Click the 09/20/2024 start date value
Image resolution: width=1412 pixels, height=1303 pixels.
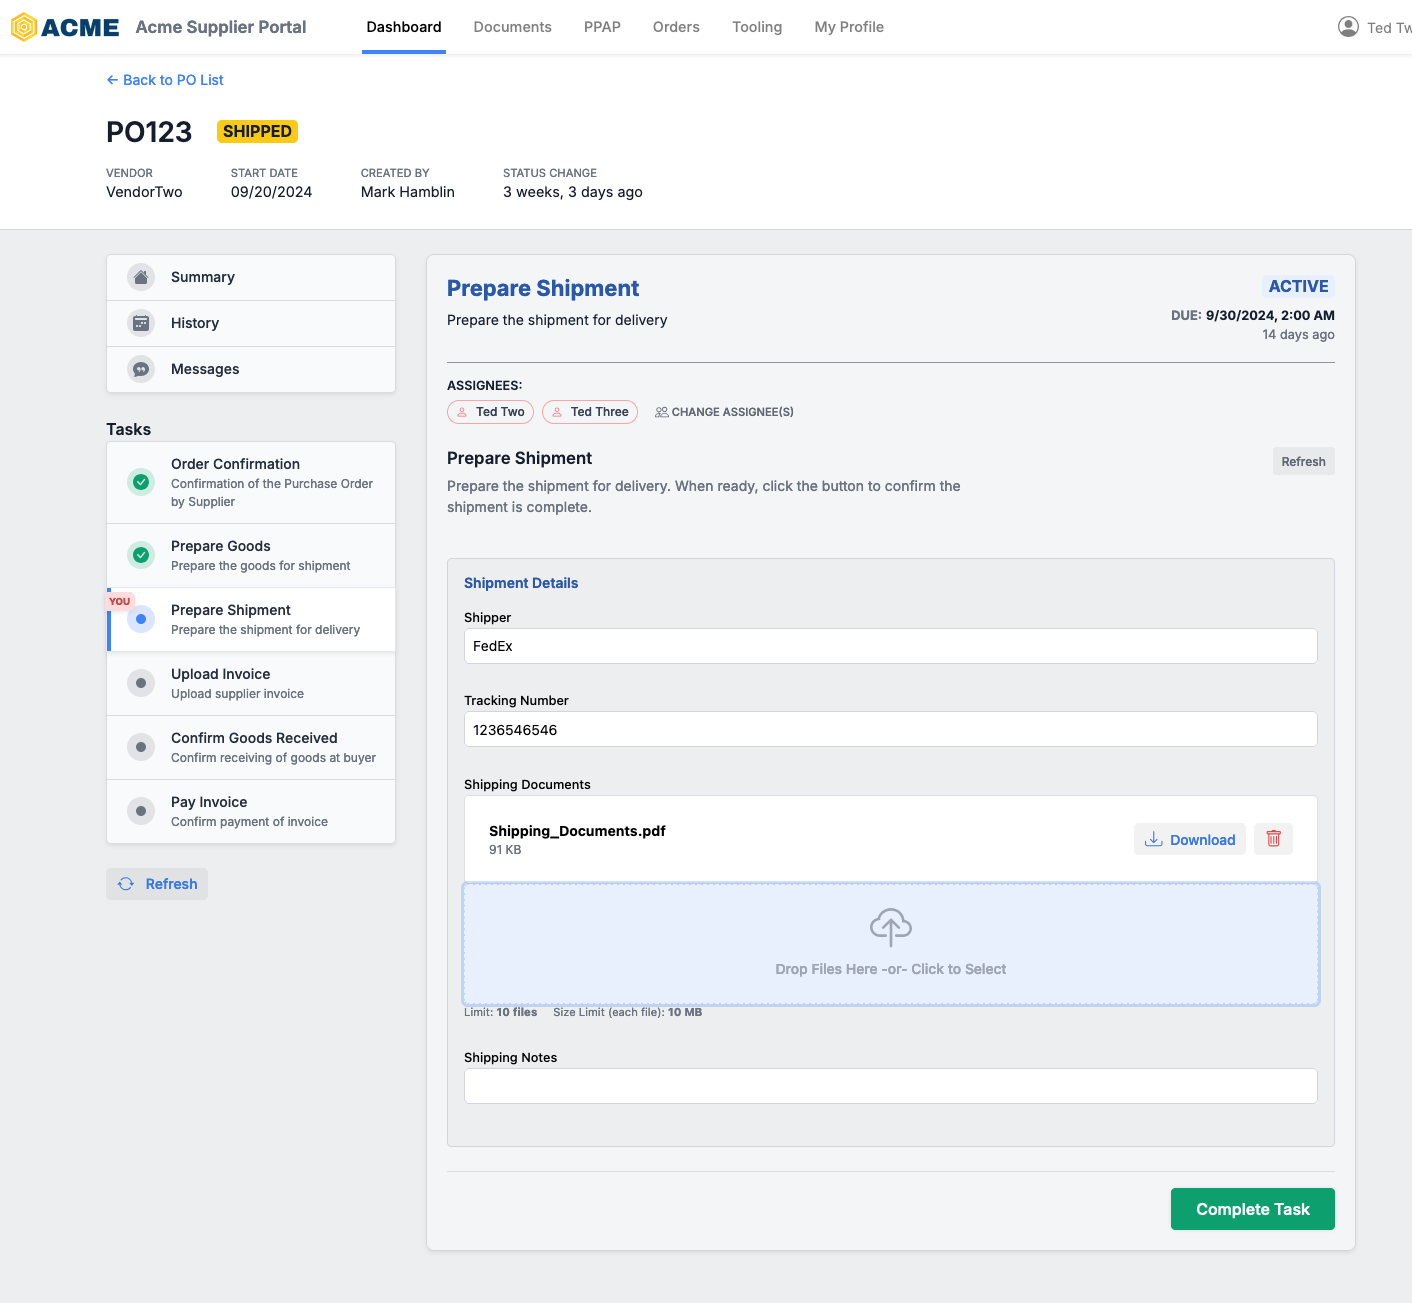point(271,192)
